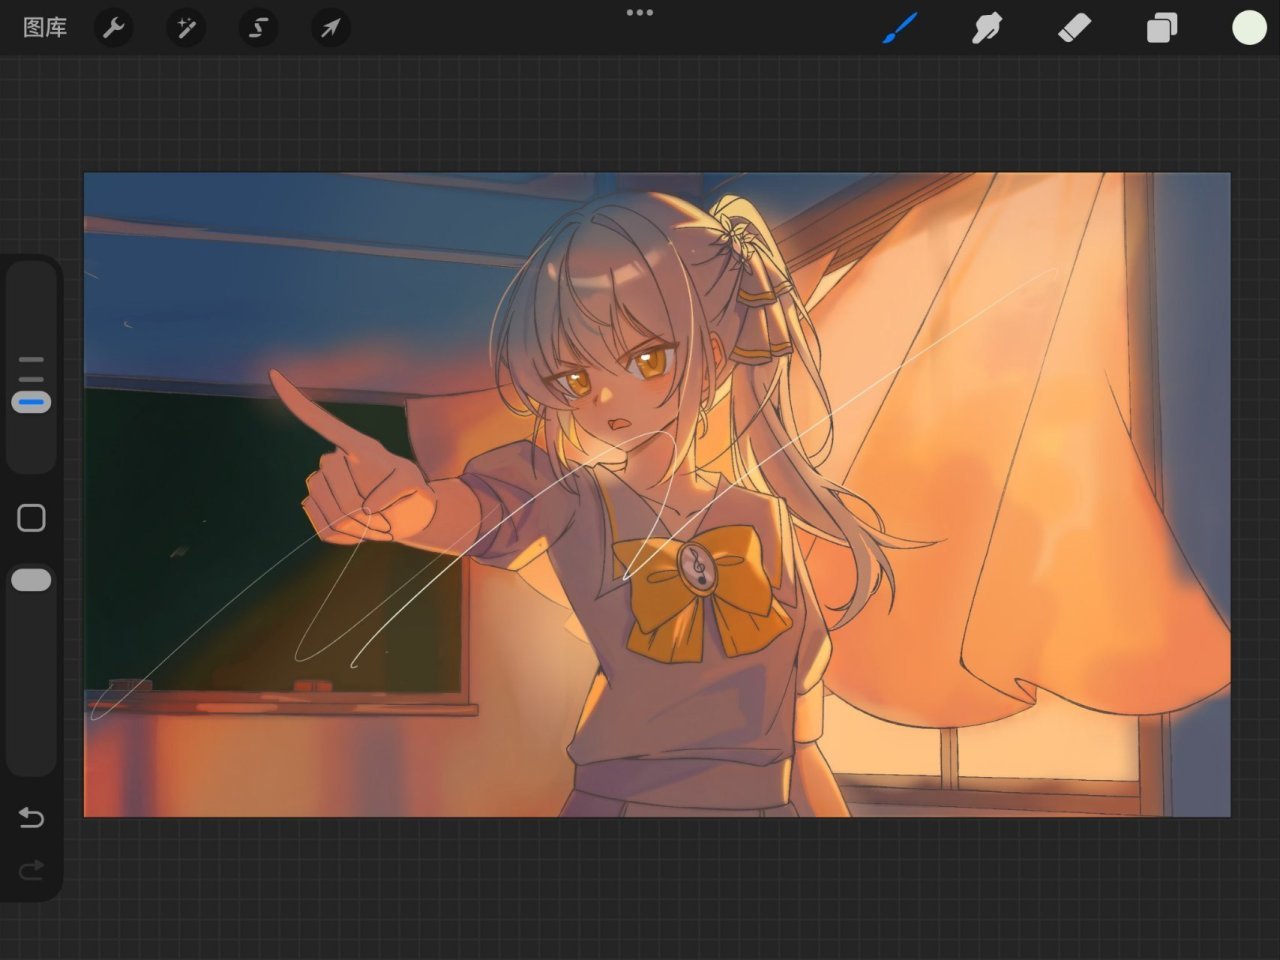Activate the Selection S-shaped tool
Image resolution: width=1280 pixels, height=960 pixels.
258,28
